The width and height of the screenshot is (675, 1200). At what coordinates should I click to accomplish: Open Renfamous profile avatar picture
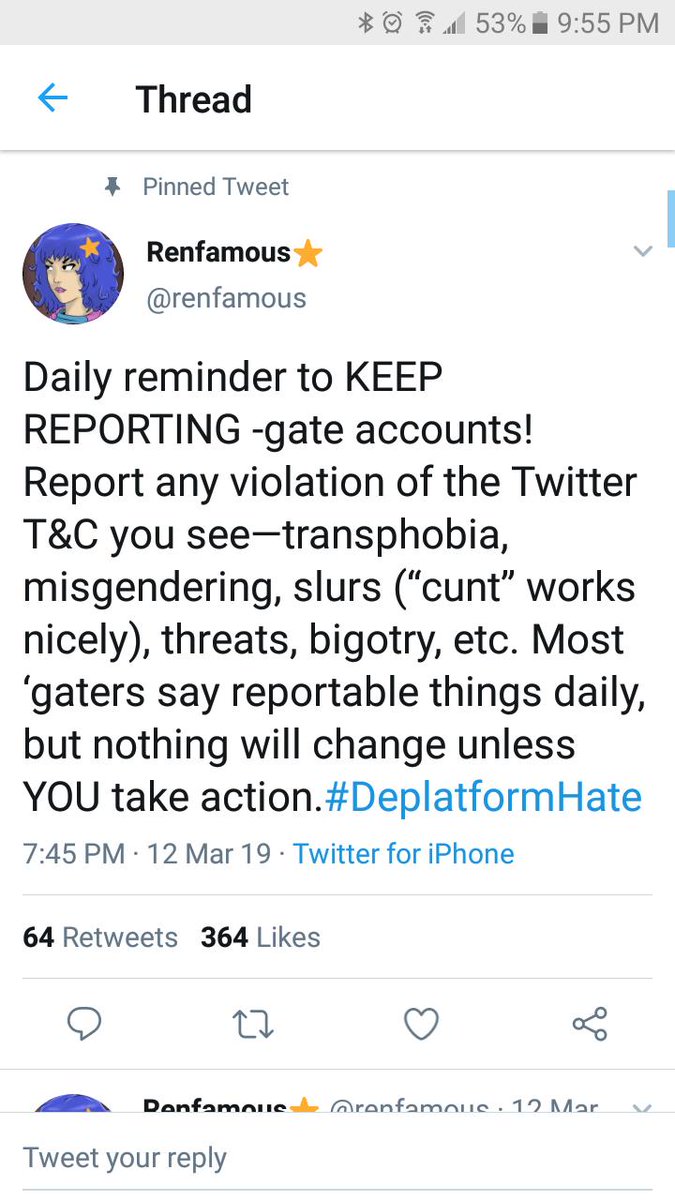(x=73, y=274)
